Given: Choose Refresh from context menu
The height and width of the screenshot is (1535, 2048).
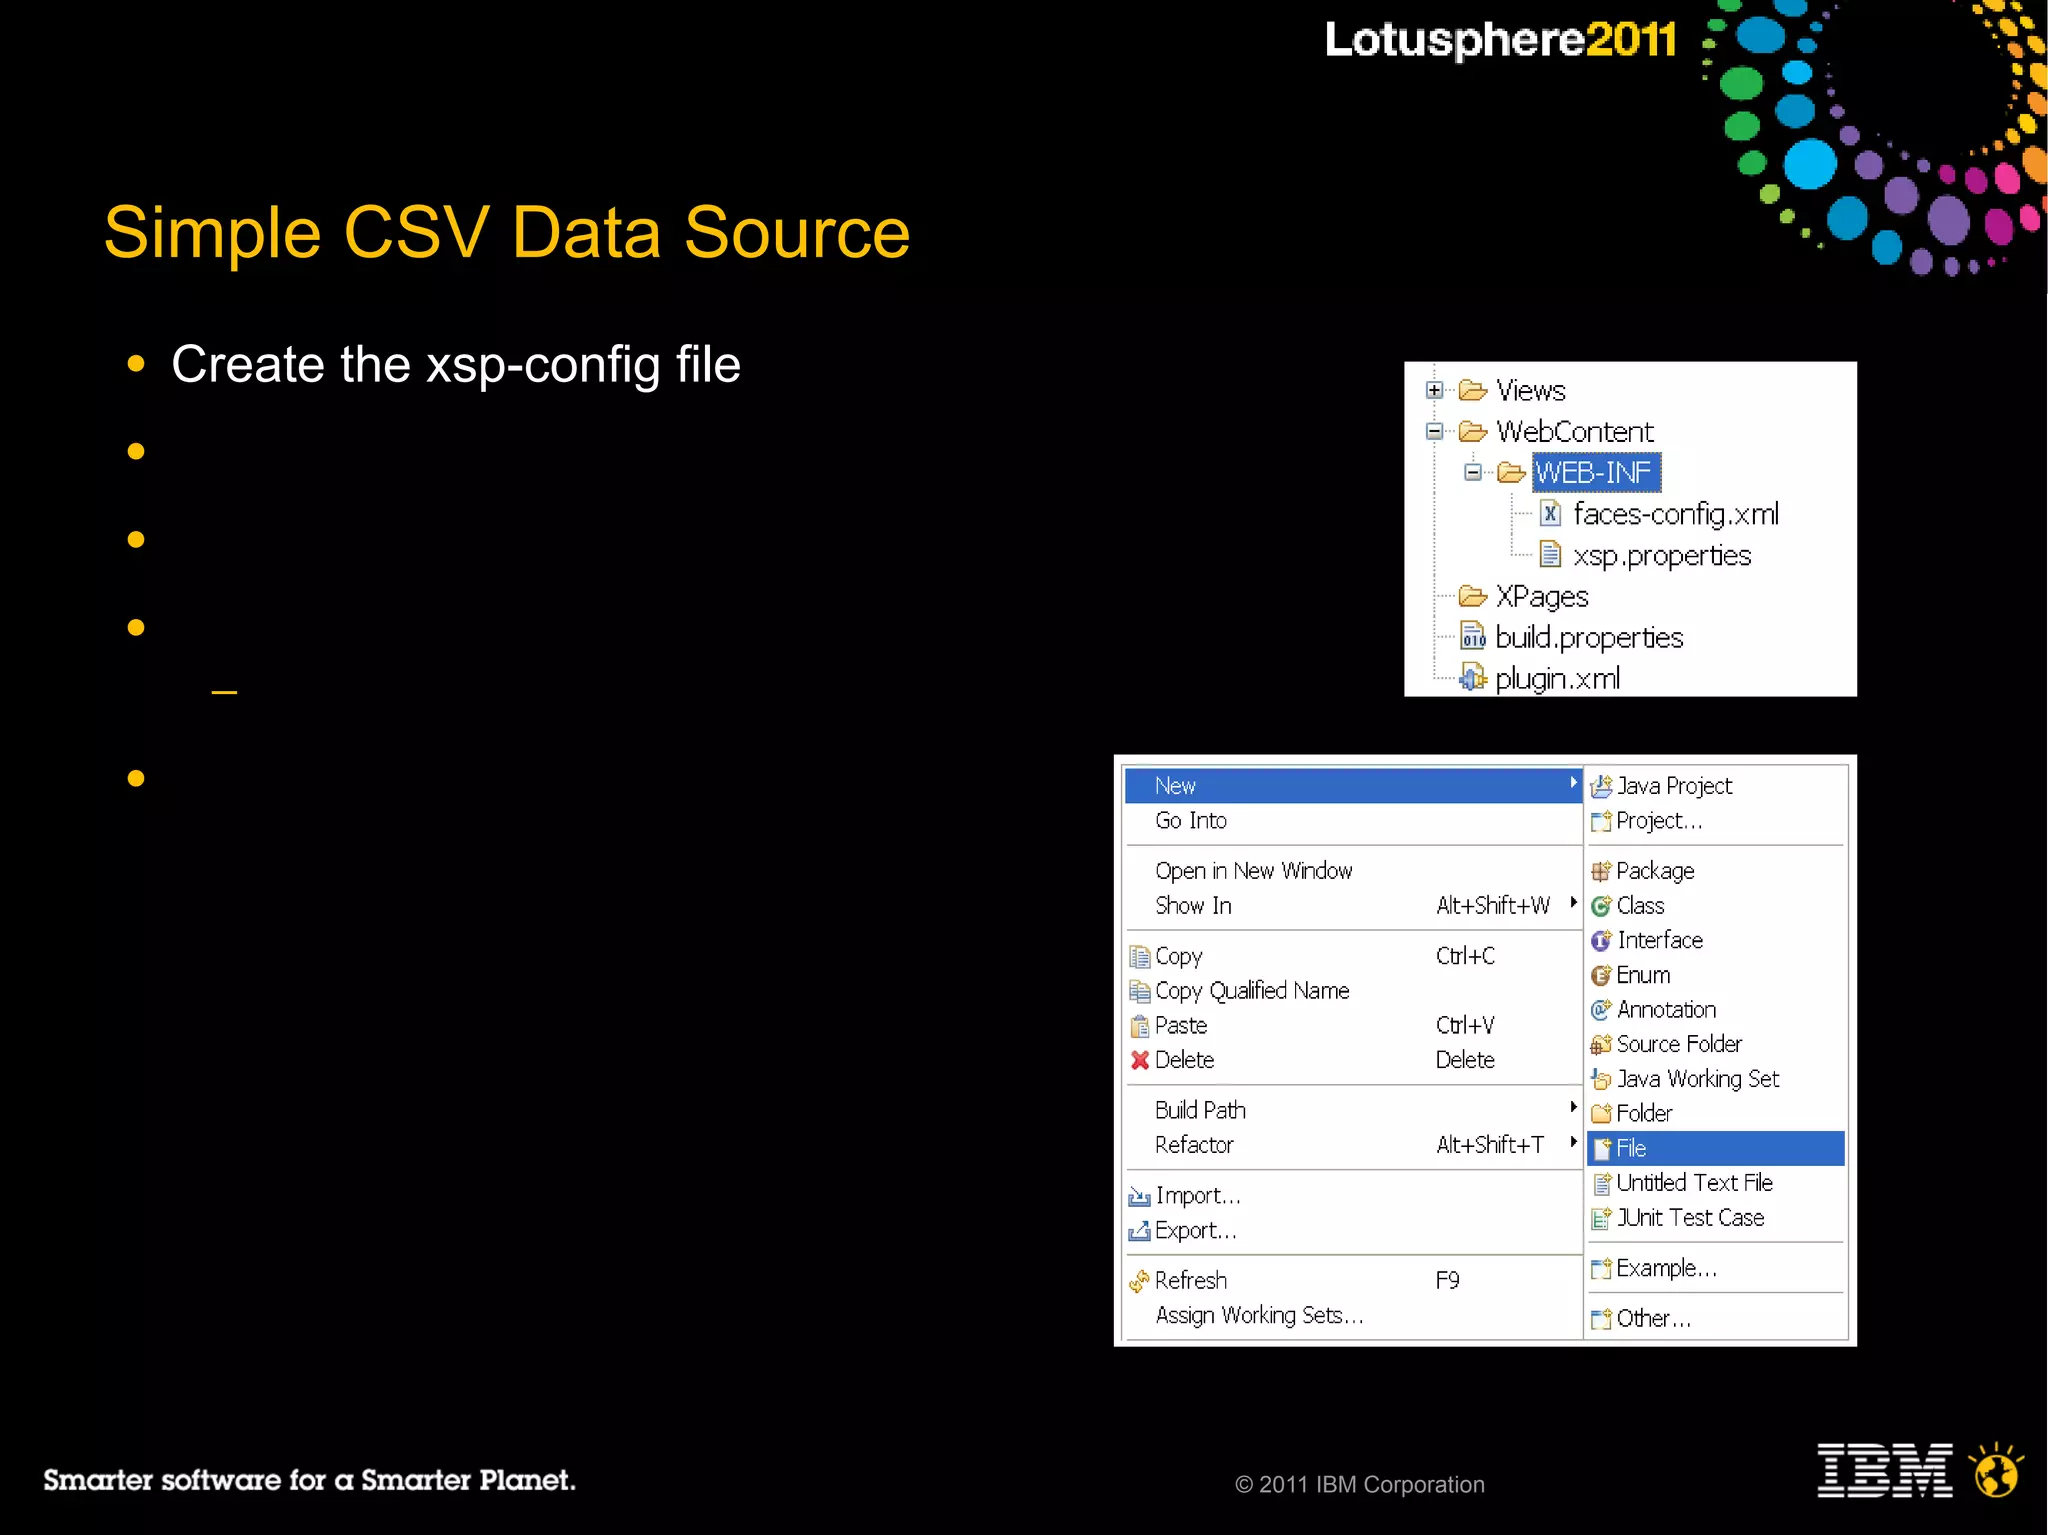Looking at the screenshot, I should pyautogui.click(x=1353, y=1281).
